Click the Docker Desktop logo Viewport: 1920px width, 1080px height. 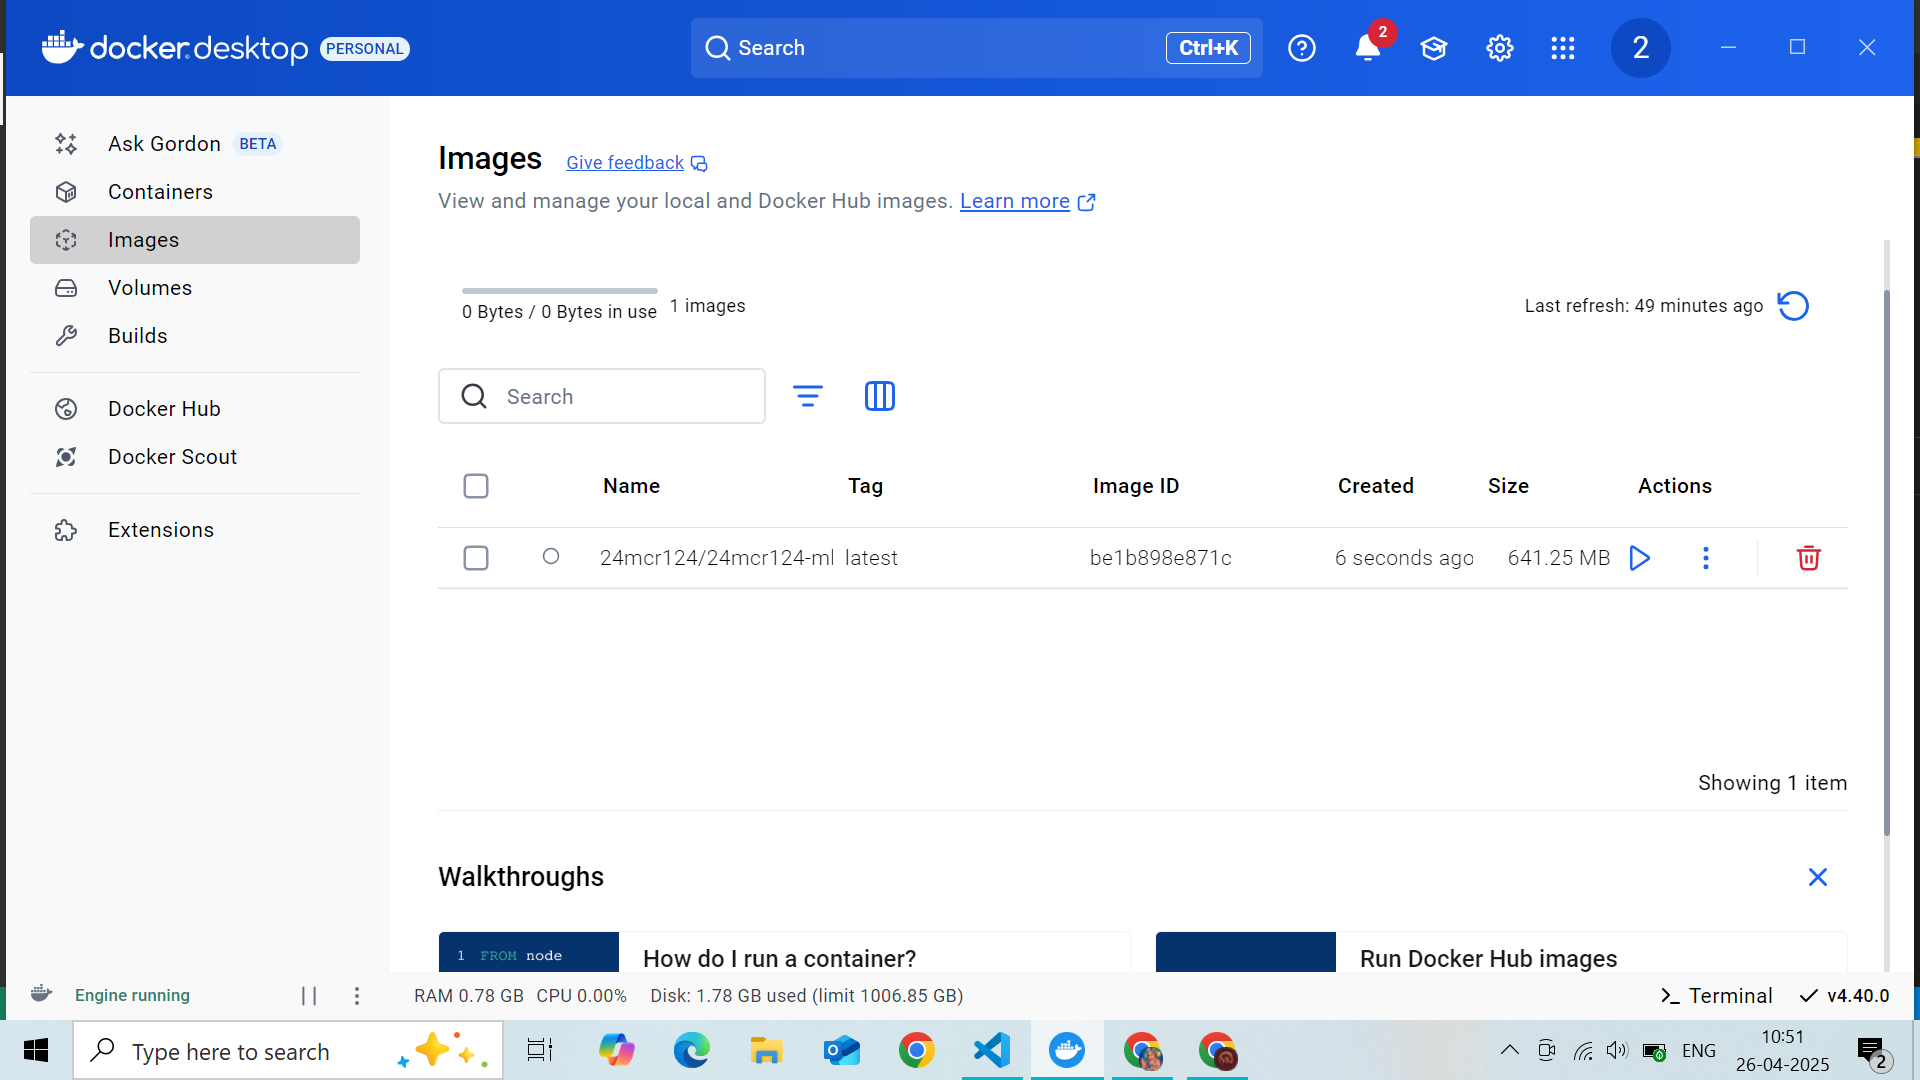[x=175, y=48]
